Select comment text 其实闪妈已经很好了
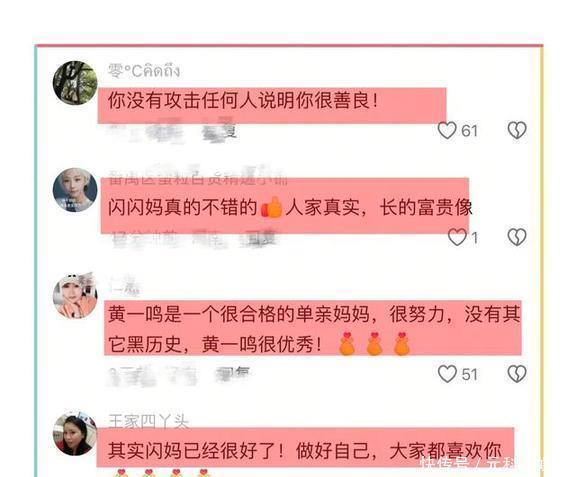The height and width of the screenshot is (477, 576). (x=195, y=451)
